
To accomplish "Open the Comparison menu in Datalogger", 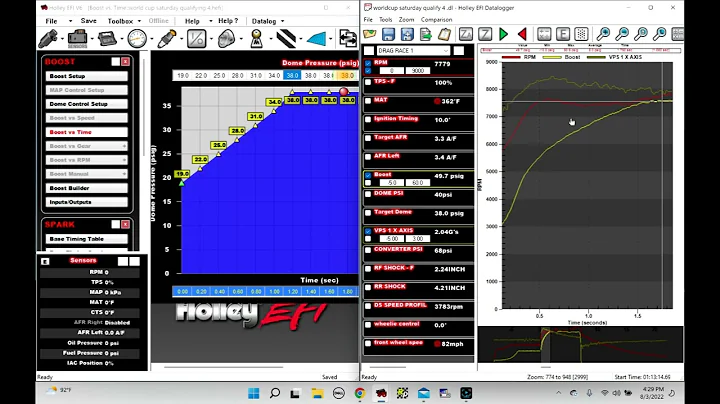I will click(x=436, y=20).
